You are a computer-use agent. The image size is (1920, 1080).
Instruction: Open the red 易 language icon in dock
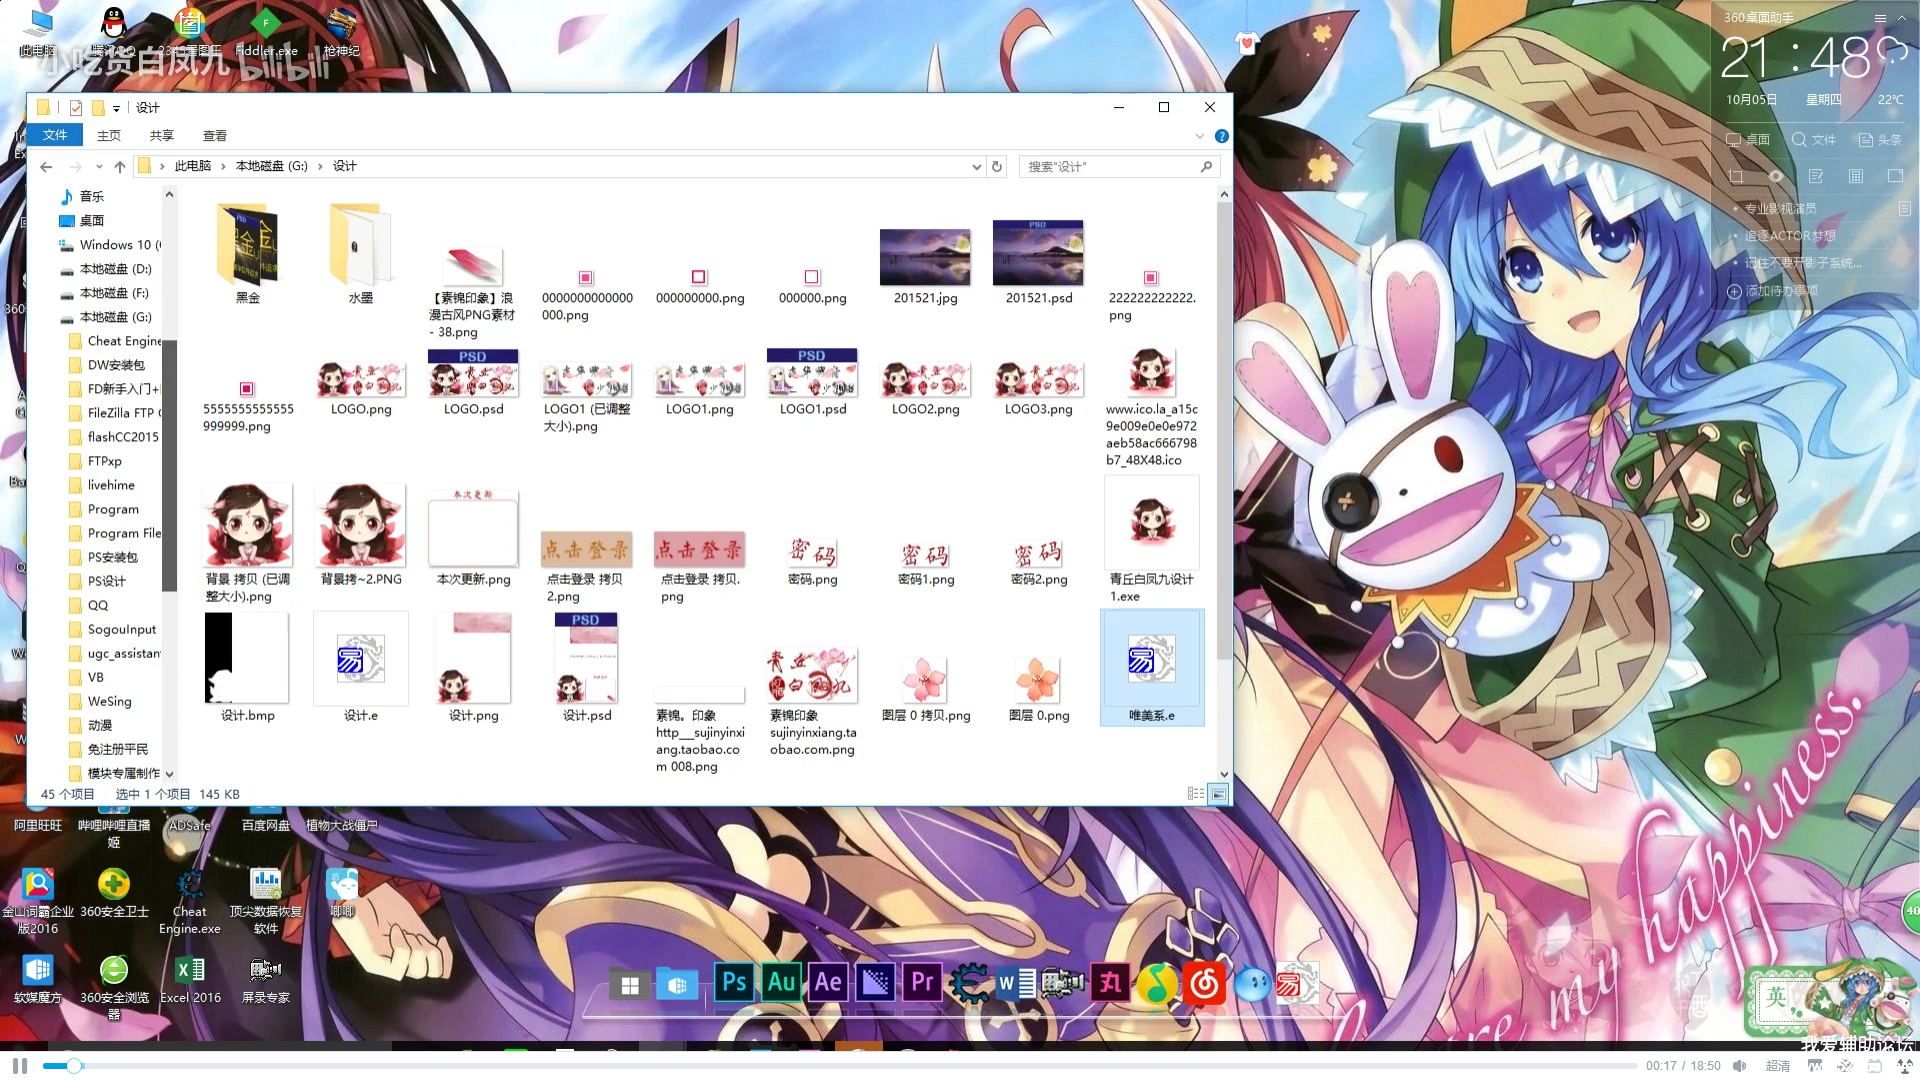pos(1297,985)
